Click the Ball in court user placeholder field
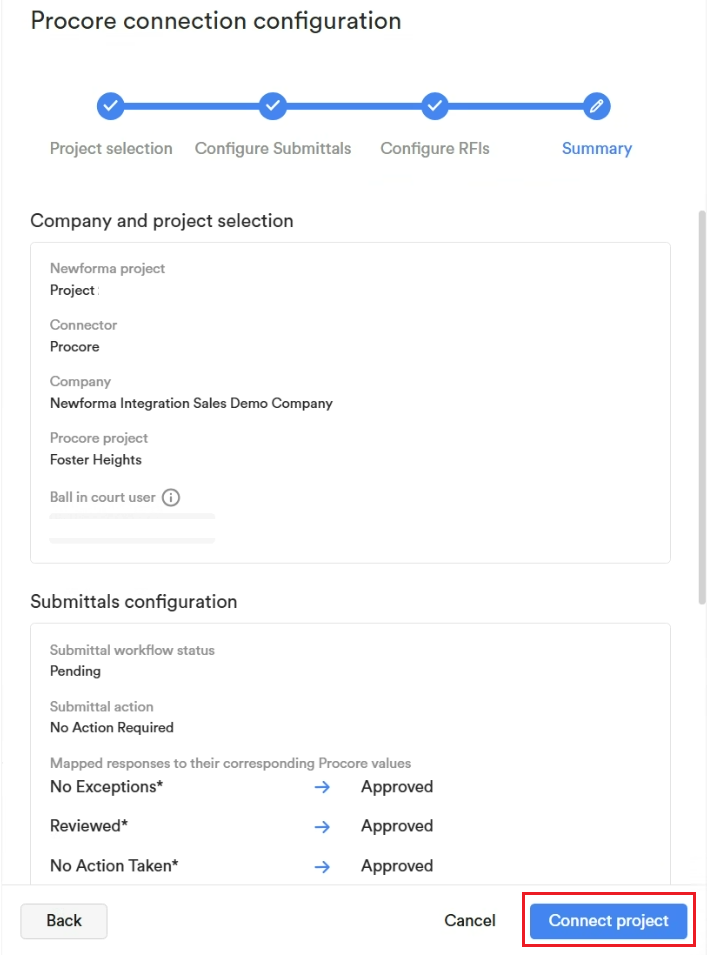707x955 pixels. point(132,528)
